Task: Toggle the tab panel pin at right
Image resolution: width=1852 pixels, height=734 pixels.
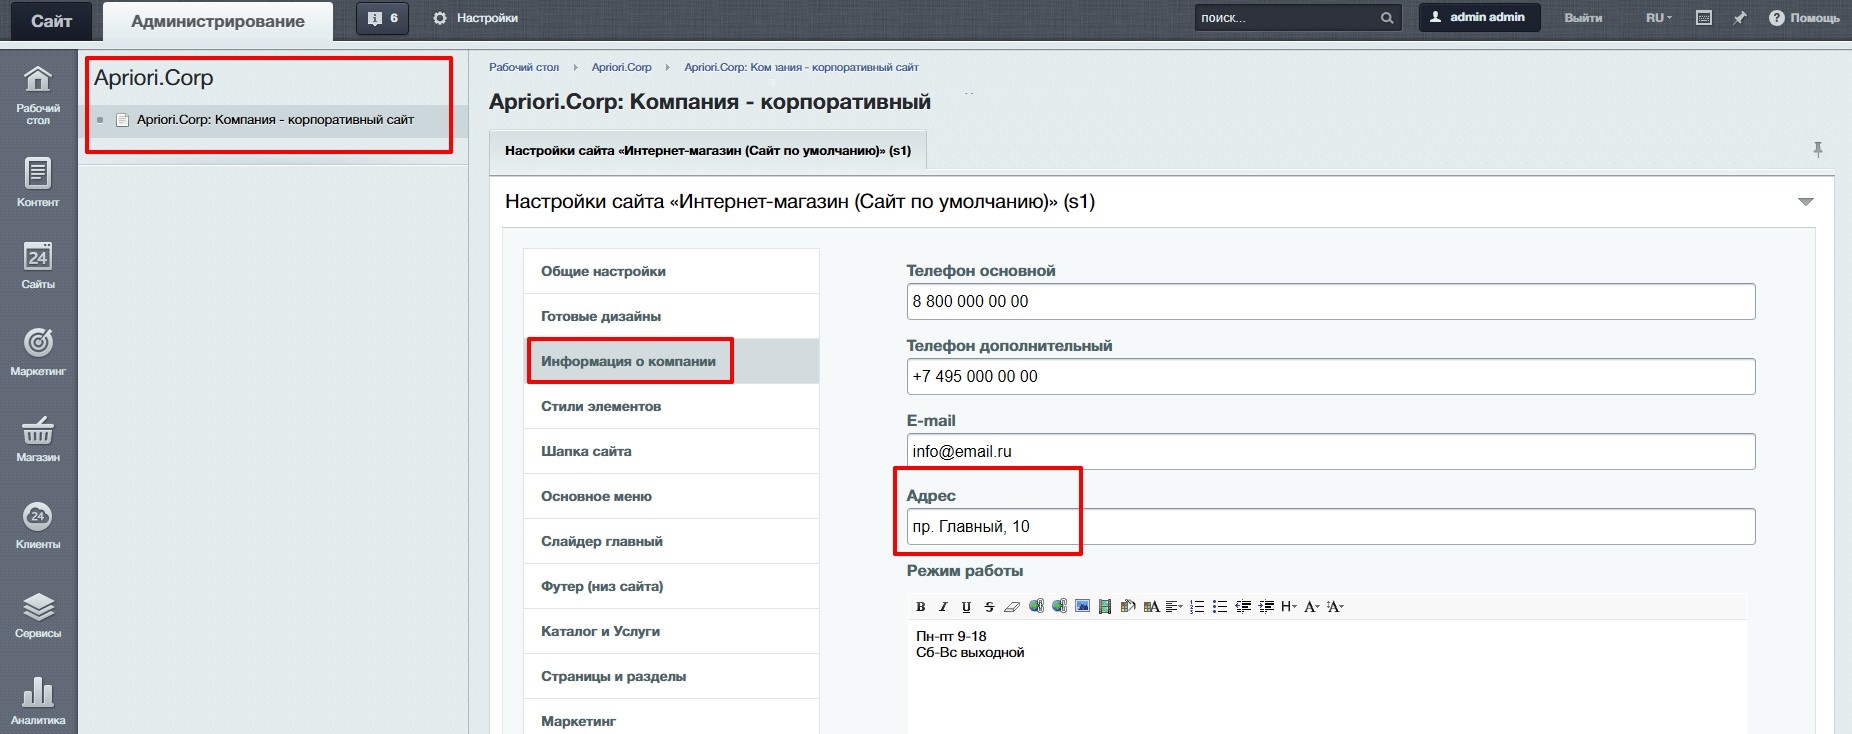Action: 1817,150
